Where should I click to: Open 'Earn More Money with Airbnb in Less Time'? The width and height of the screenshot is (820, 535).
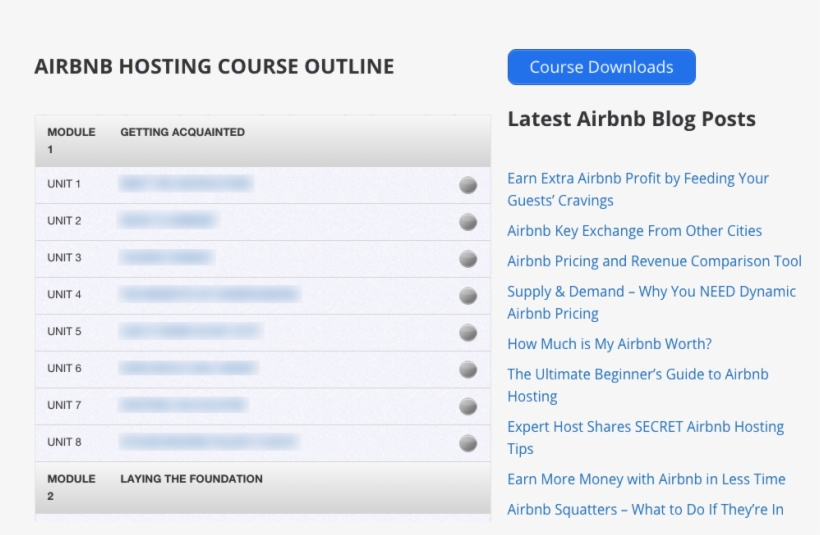coord(646,479)
